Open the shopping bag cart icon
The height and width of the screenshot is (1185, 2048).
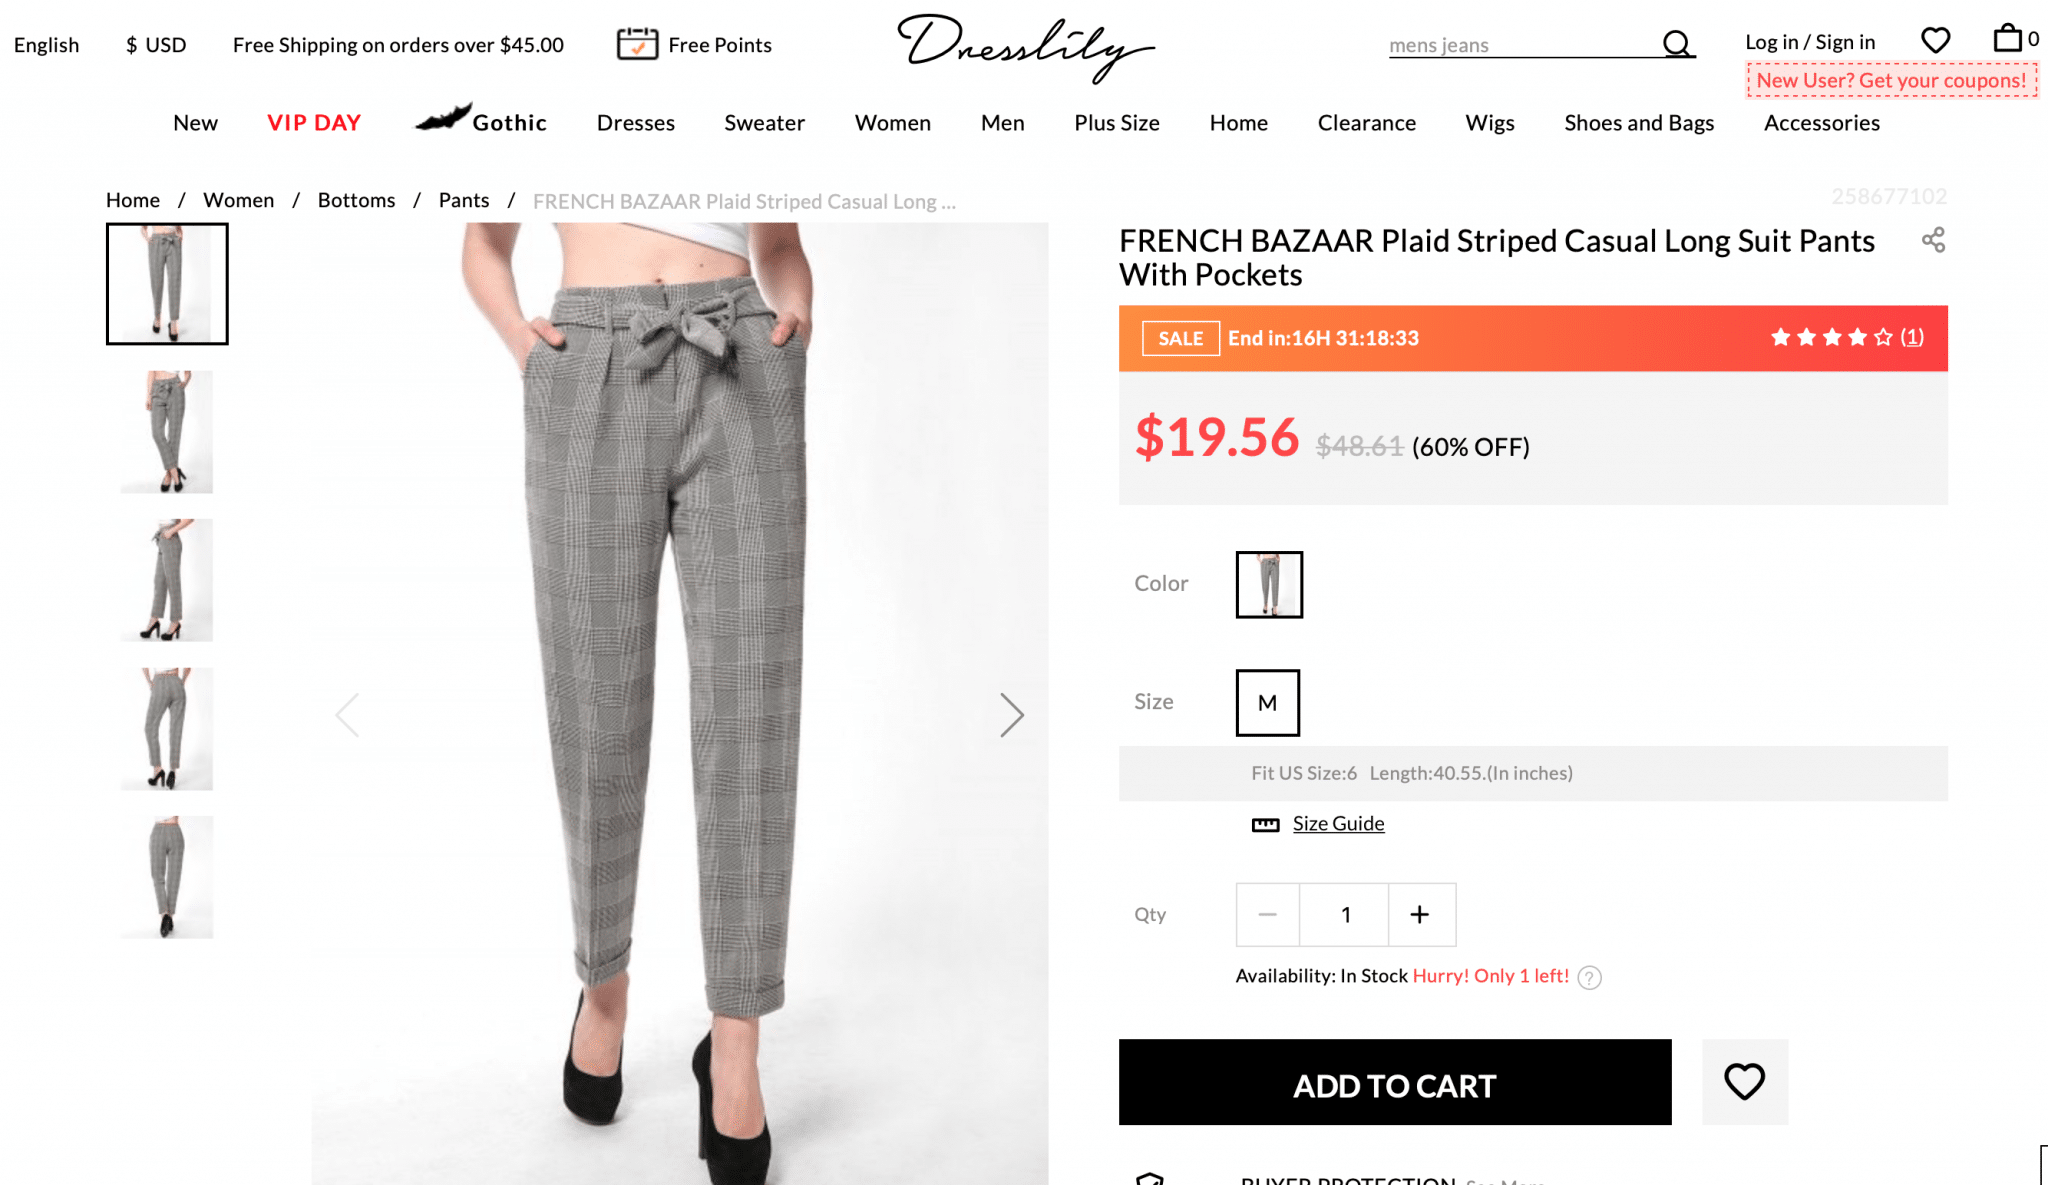[x=2008, y=39]
